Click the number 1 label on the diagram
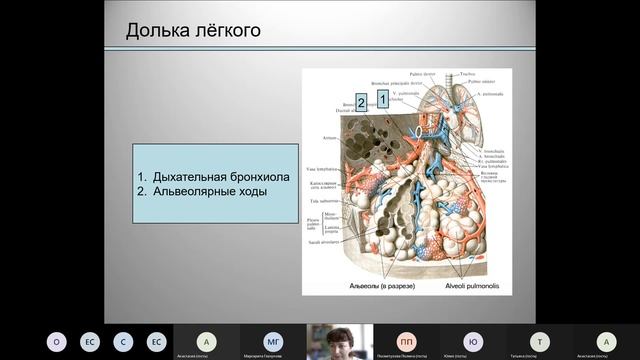This screenshot has height=360, width=640. click(x=382, y=99)
